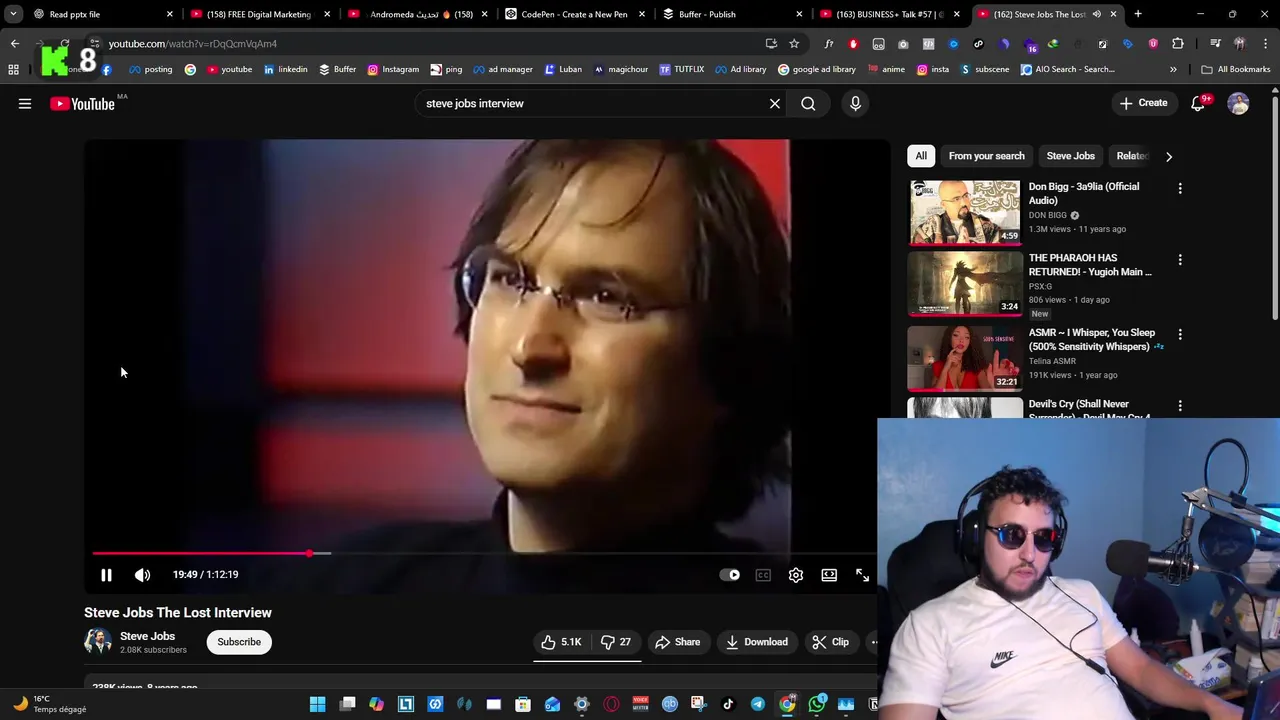The image size is (1280, 720).
Task: Switch to theater mode view
Action: (829, 575)
